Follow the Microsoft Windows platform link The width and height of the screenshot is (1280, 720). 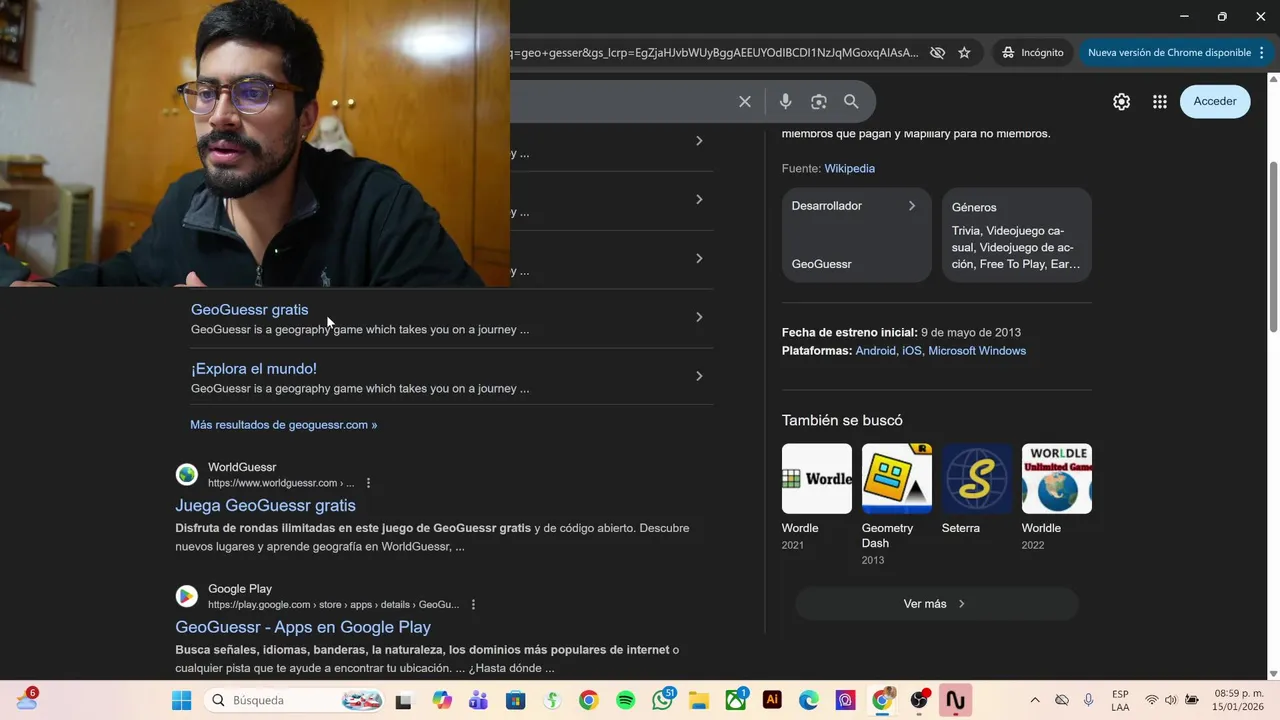pyautogui.click(x=977, y=351)
